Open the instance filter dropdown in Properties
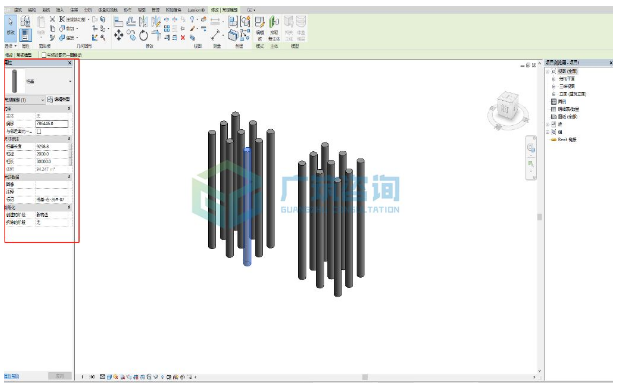This screenshot has width=622, height=388. (x=25, y=100)
